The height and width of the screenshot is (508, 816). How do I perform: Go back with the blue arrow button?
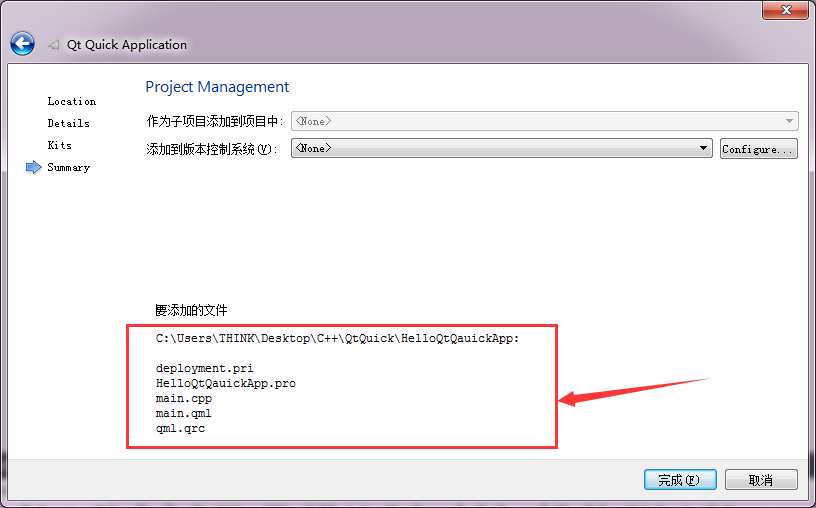(22, 44)
